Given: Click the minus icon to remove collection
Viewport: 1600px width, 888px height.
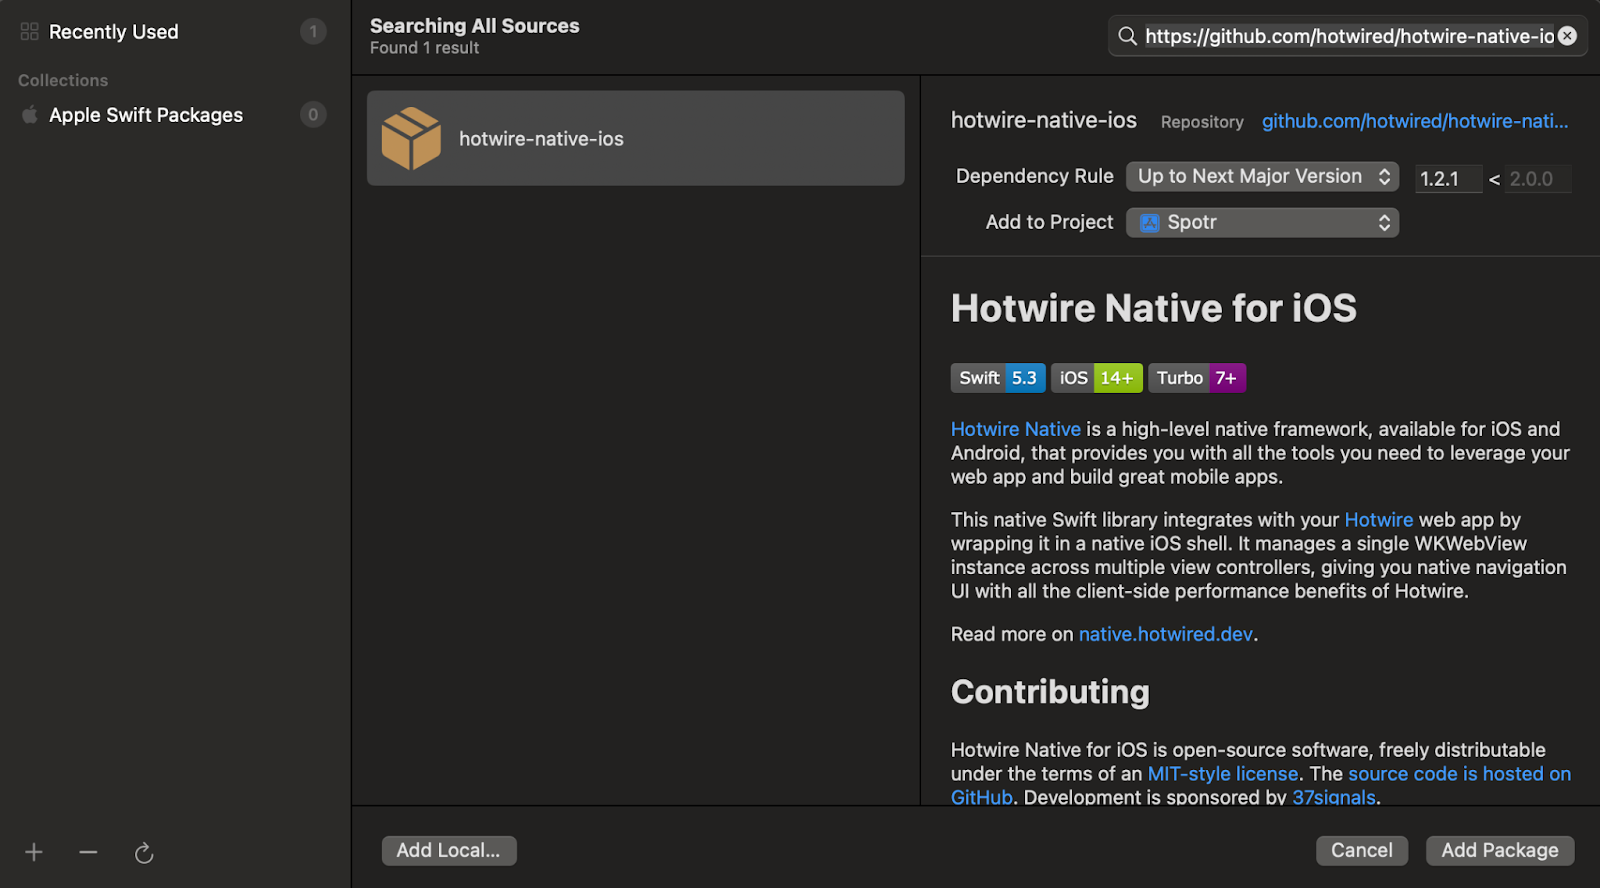Looking at the screenshot, I should click(88, 852).
